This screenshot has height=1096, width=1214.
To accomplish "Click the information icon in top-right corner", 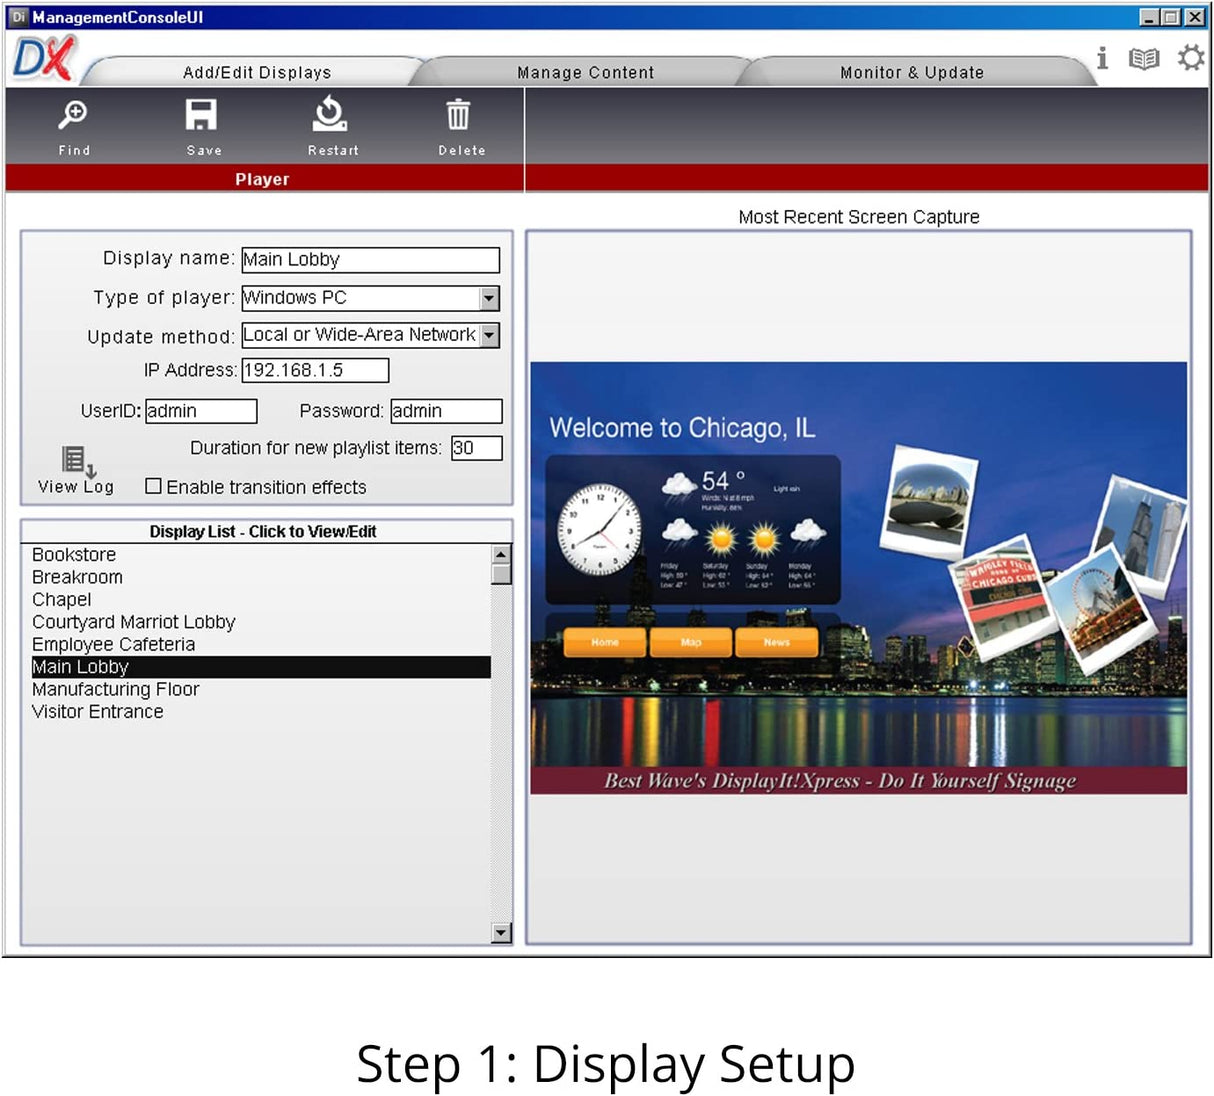I will tap(1102, 57).
